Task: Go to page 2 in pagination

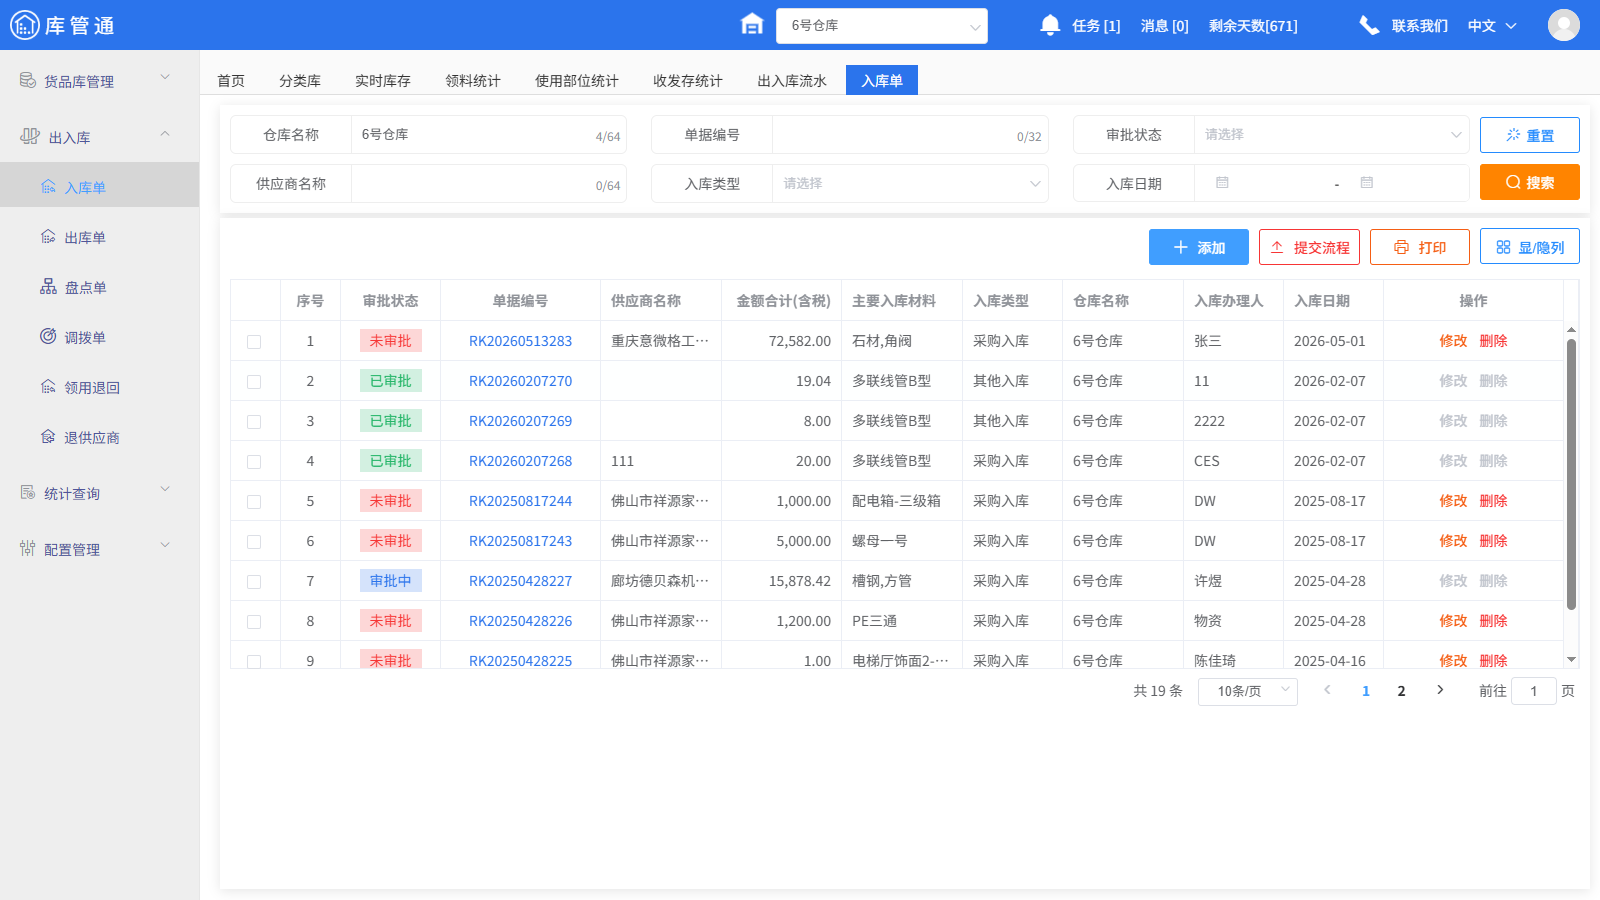Action: [1401, 691]
